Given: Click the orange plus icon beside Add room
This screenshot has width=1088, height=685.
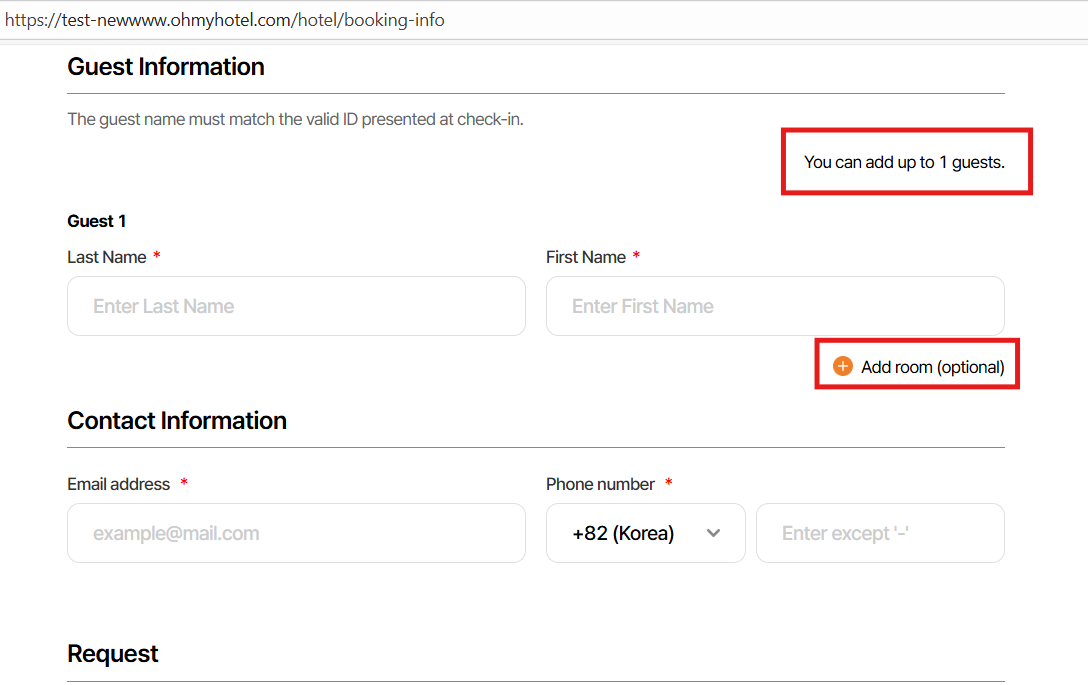Looking at the screenshot, I should pos(843,367).
